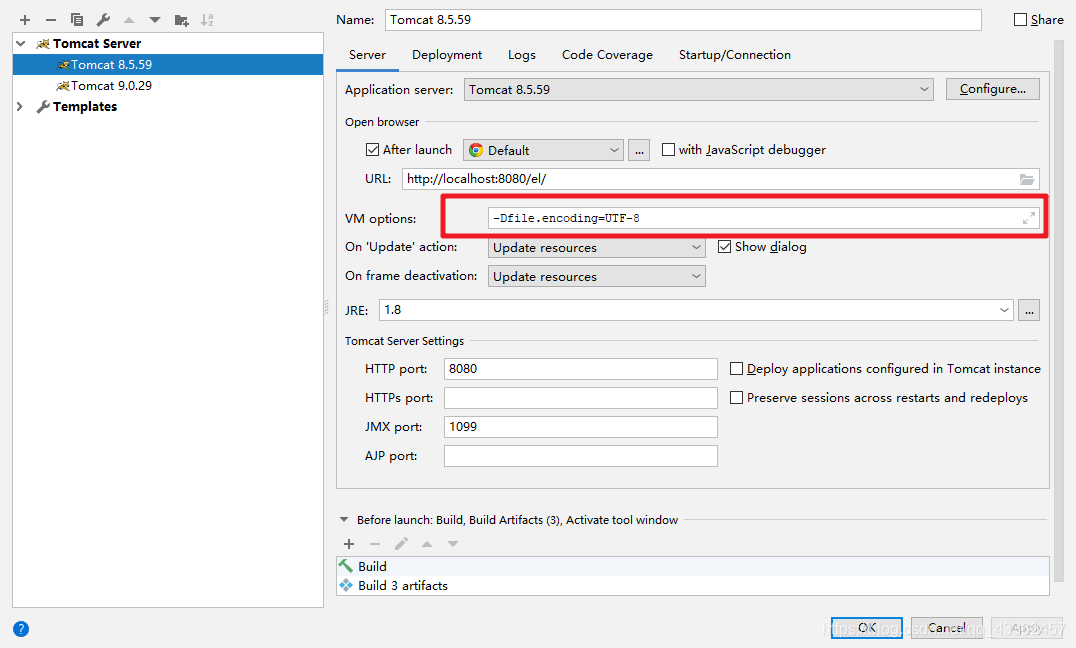Expand the VM options field editor
Image resolution: width=1076 pixels, height=648 pixels.
1028,218
